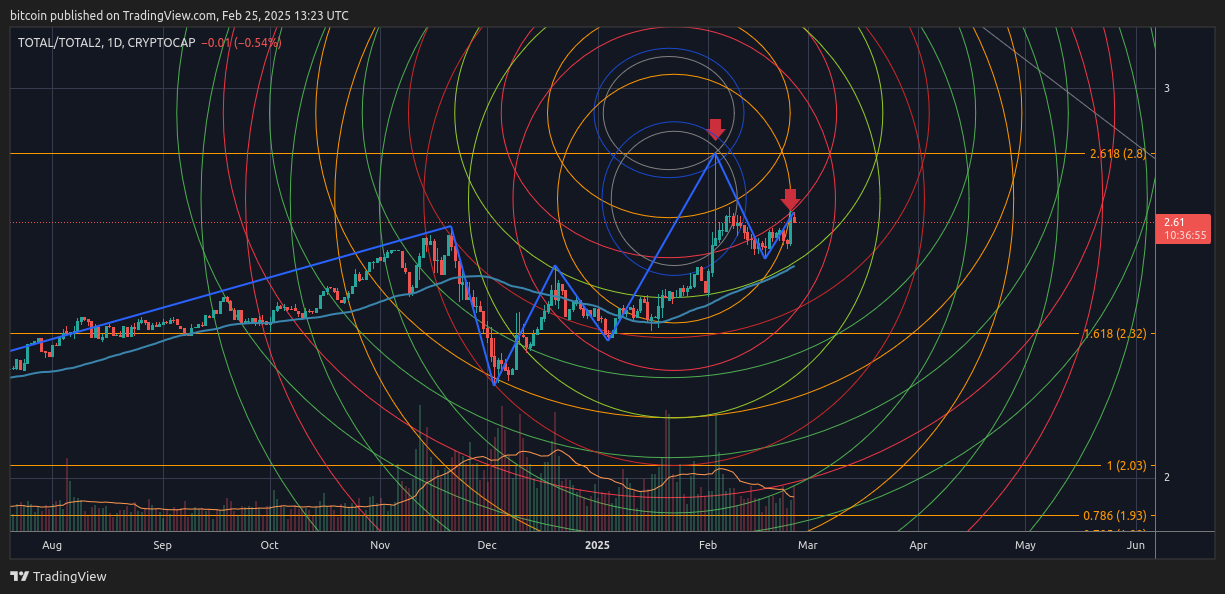Screen dimensions: 1225x594
Task: Click price scale value 3
Action: [1167, 89]
